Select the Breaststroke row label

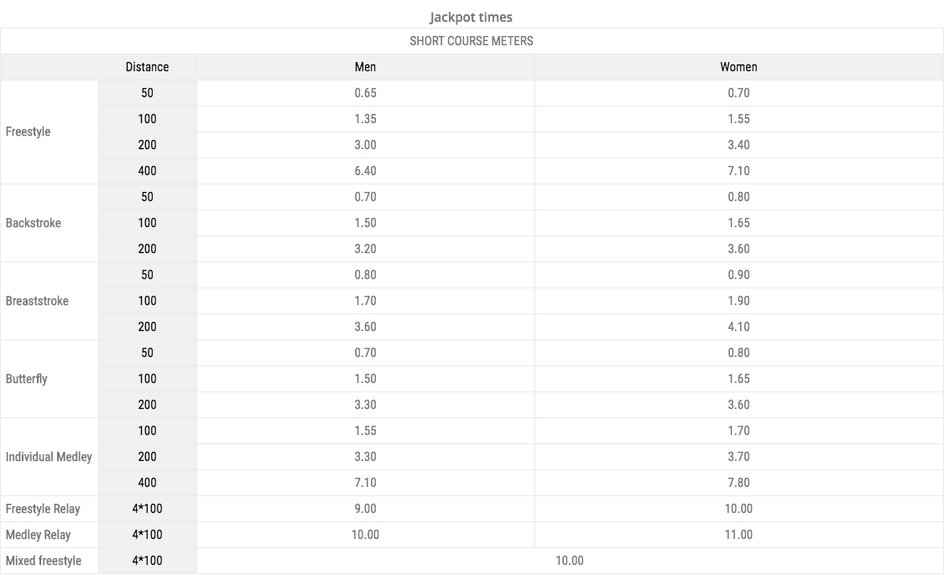pyautogui.click(x=37, y=300)
